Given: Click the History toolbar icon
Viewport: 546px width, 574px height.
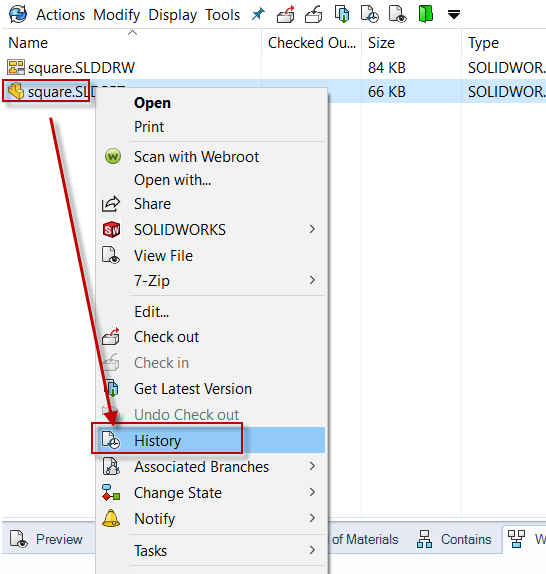Looking at the screenshot, I should [370, 15].
